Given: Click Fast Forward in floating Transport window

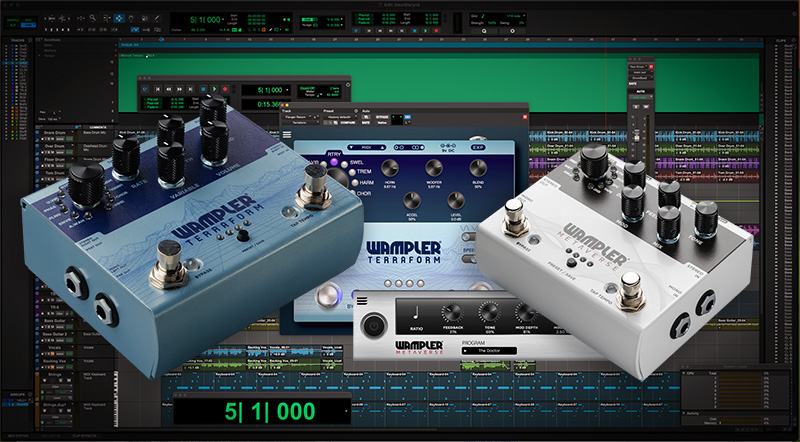Looking at the screenshot, I should point(180,89).
